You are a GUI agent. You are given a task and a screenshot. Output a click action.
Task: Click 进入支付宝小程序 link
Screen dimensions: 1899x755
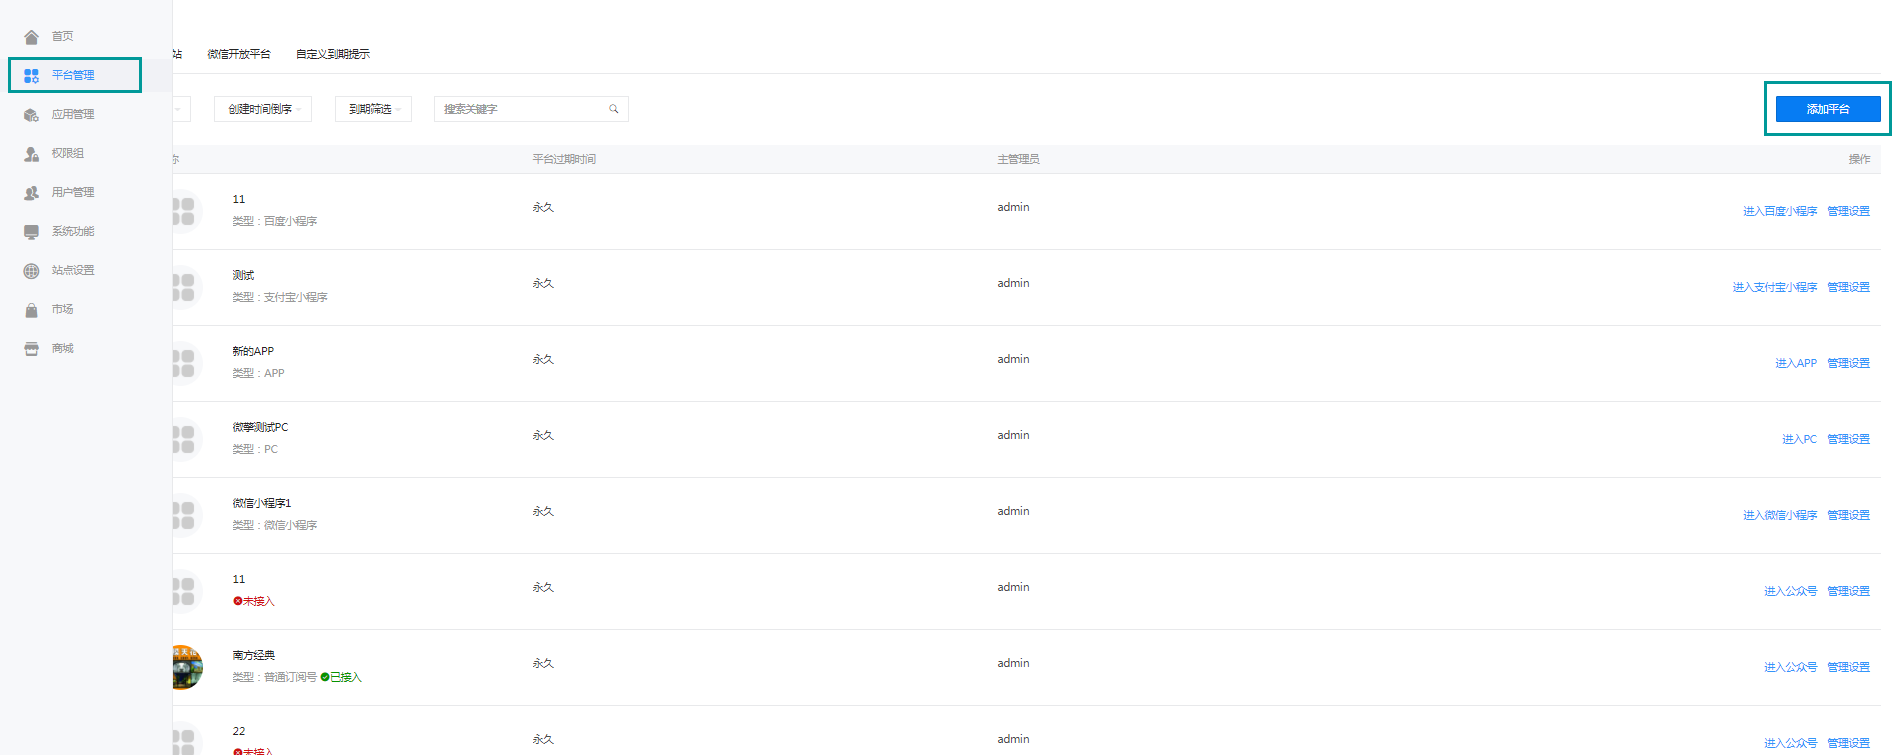click(1775, 287)
